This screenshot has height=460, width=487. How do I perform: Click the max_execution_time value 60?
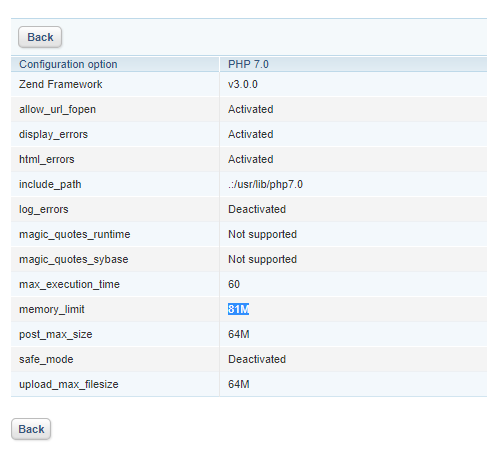click(x=234, y=284)
